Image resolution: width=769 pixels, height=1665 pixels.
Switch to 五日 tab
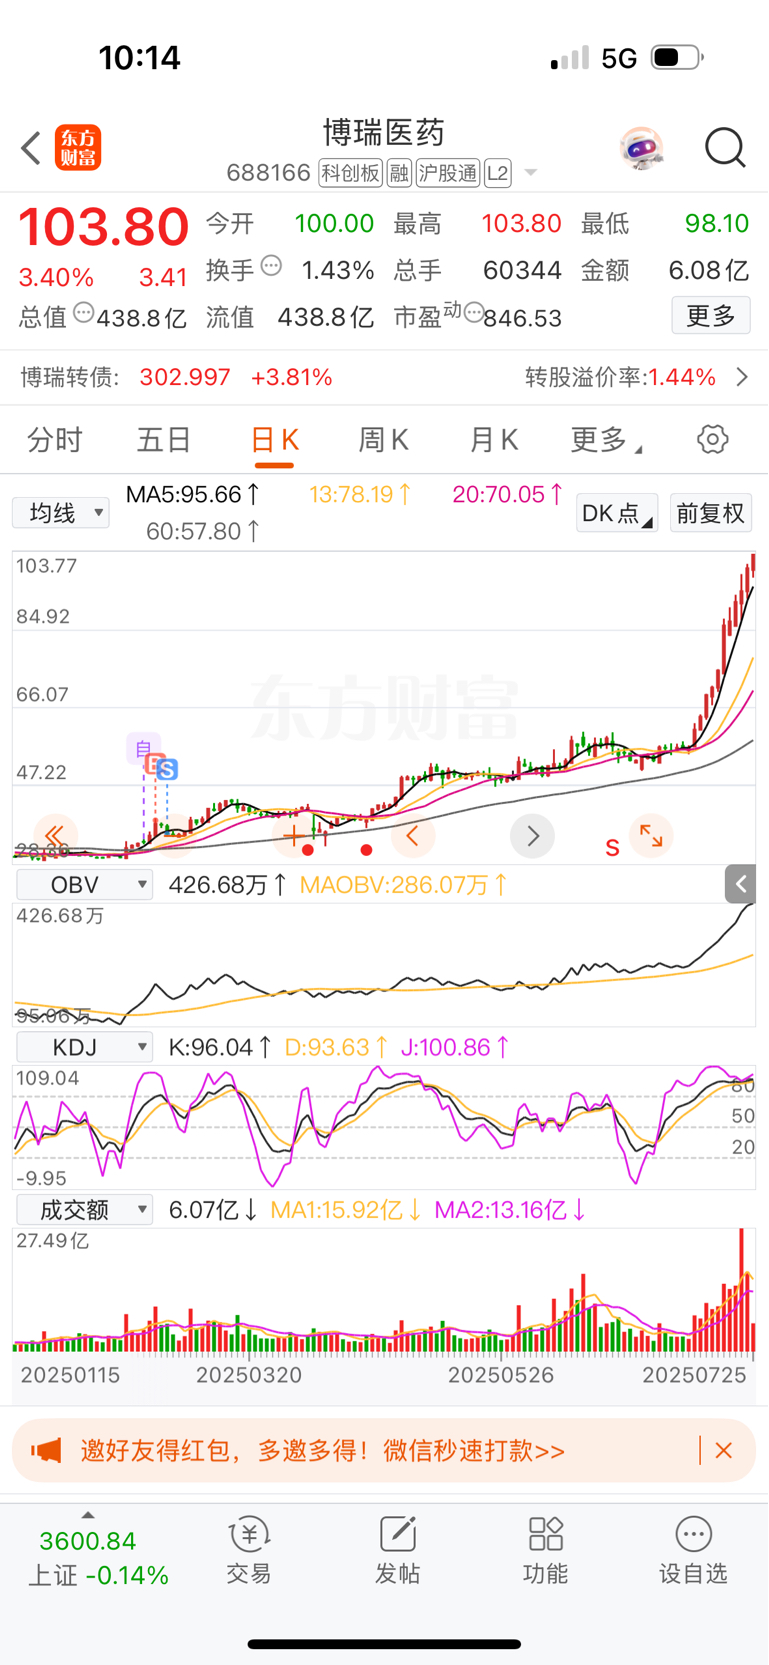(164, 439)
